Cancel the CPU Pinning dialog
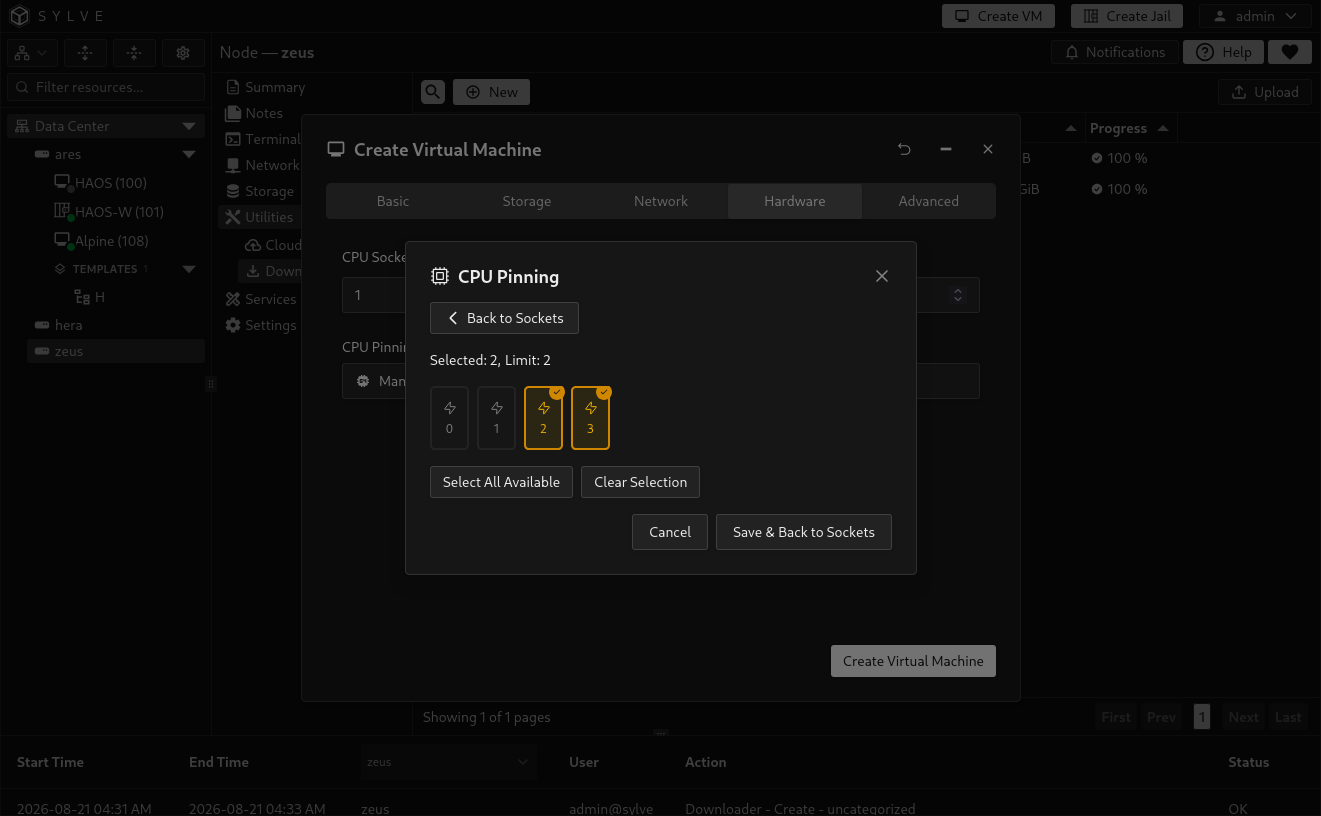 [x=670, y=532]
